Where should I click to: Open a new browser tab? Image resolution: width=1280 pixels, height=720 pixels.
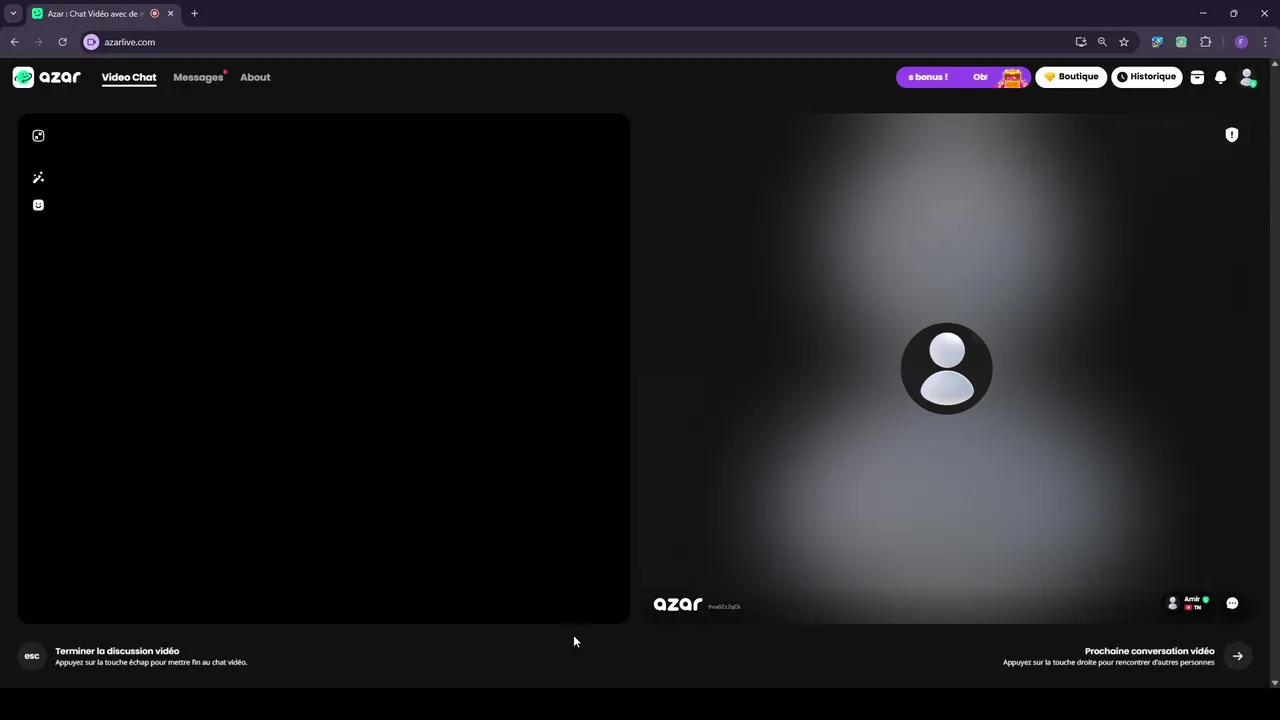[194, 14]
